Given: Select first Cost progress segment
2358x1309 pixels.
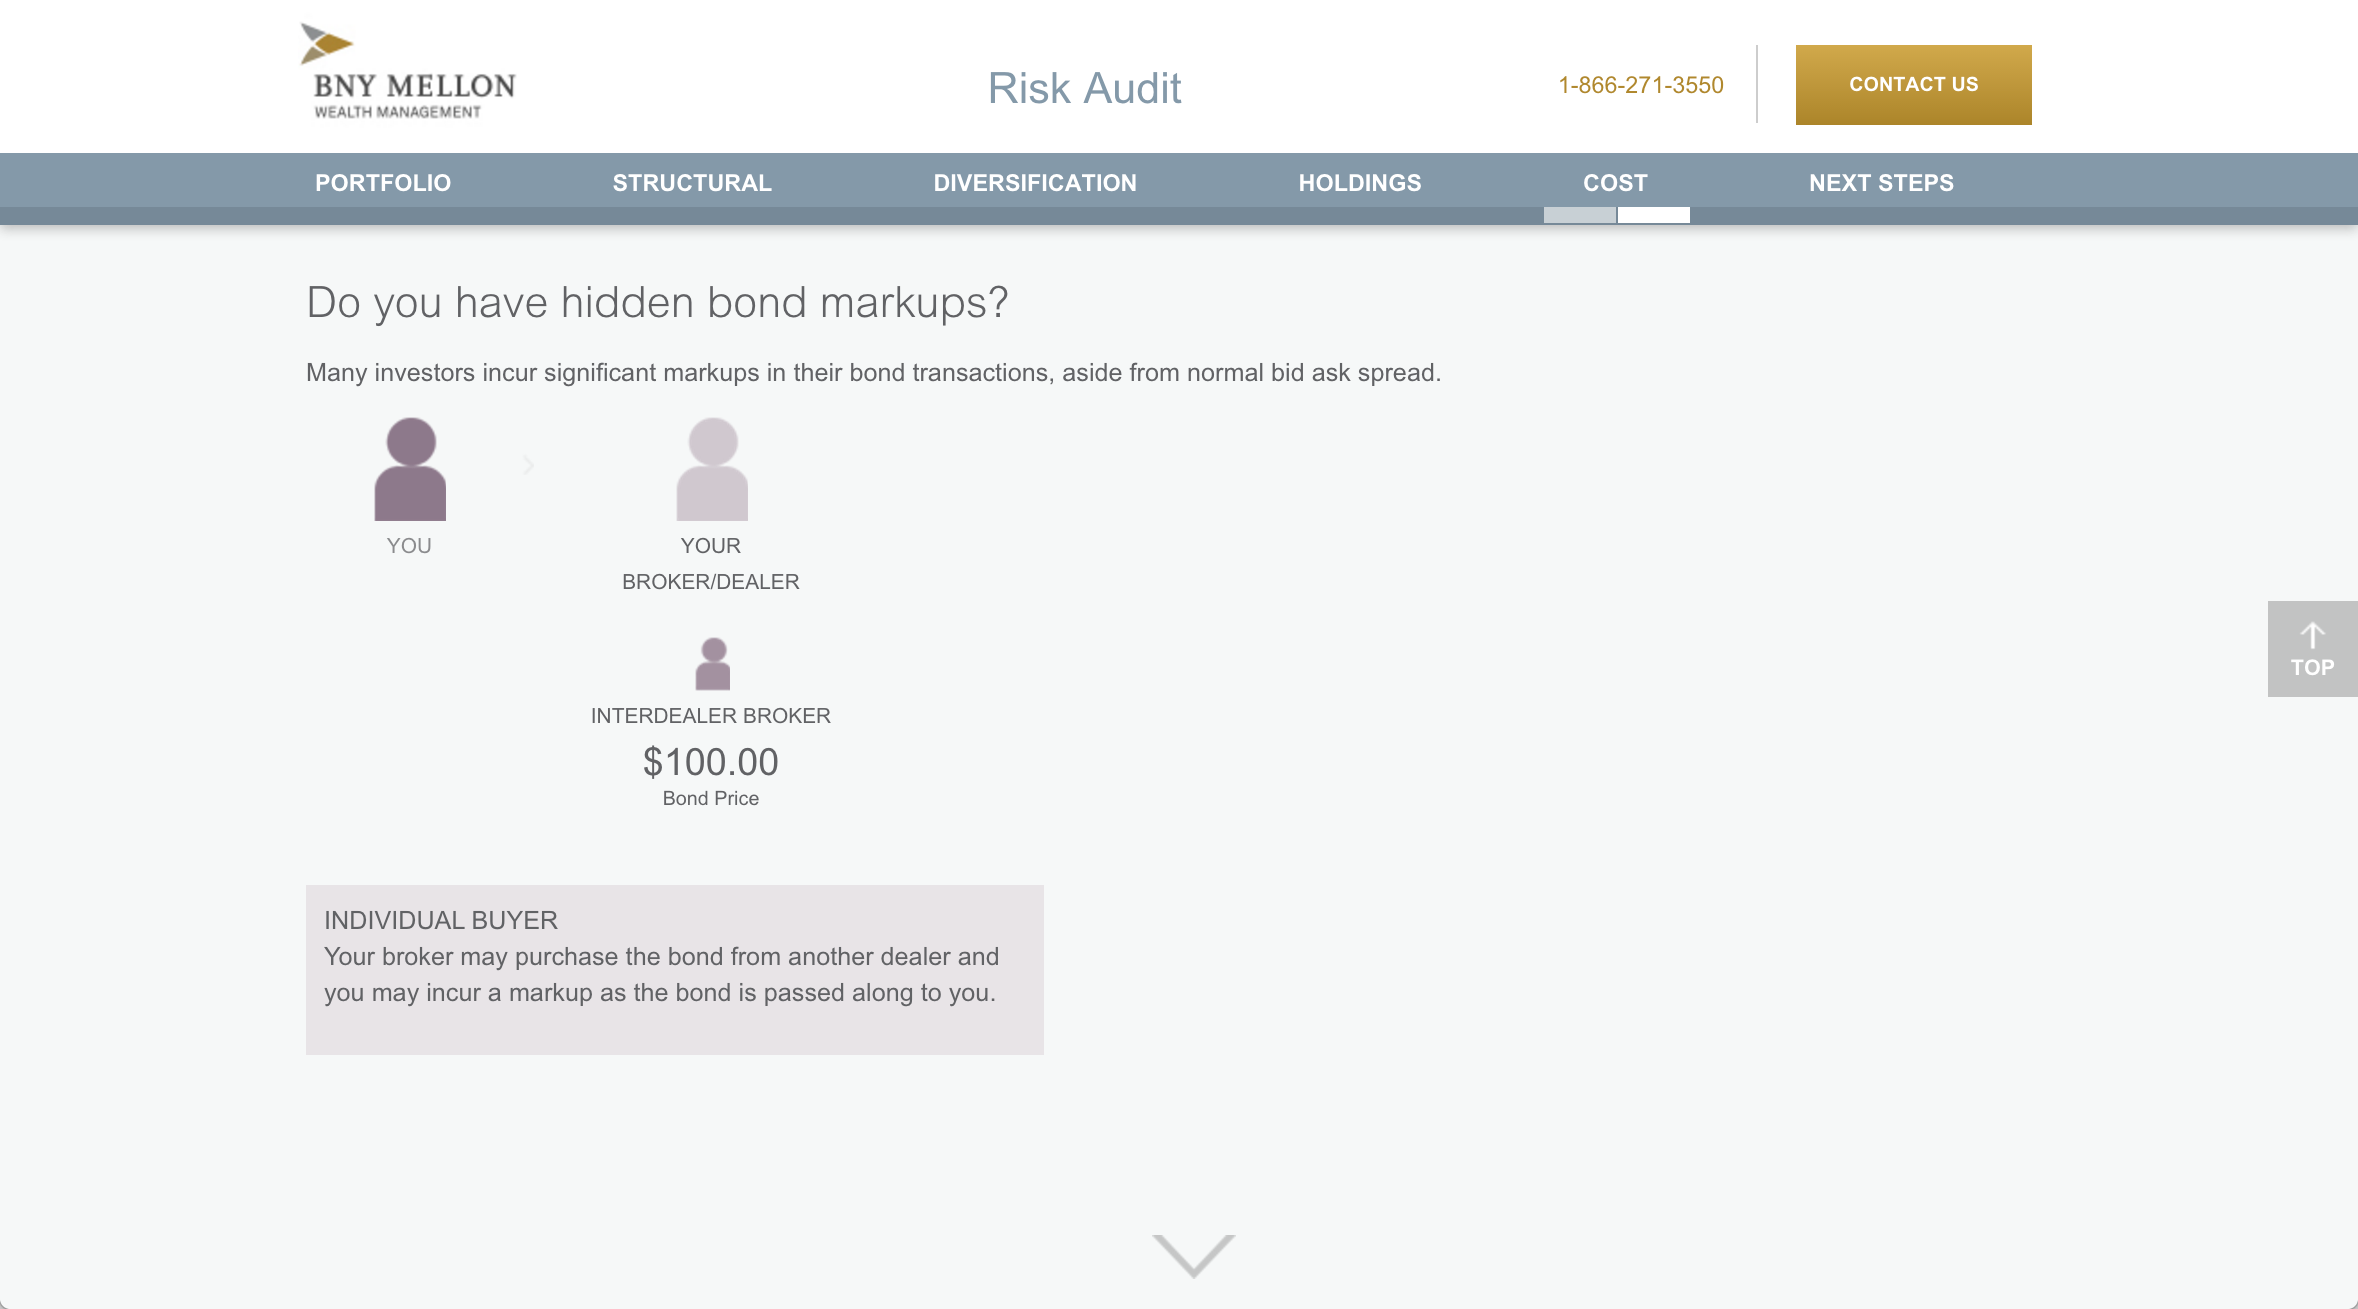Looking at the screenshot, I should coord(1579,215).
